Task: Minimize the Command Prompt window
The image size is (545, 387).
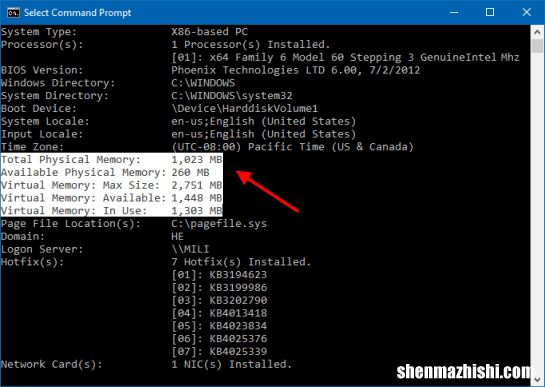Action: (454, 13)
